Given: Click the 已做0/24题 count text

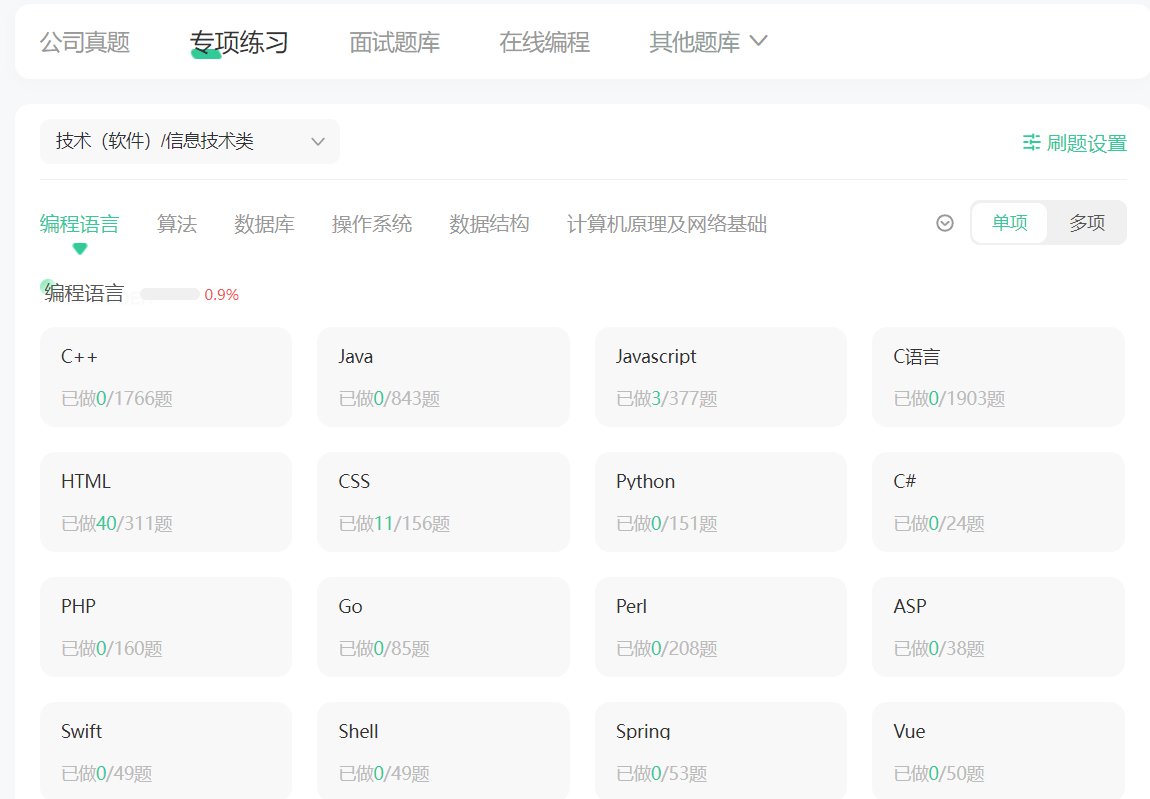Looking at the screenshot, I should click(x=939, y=524).
